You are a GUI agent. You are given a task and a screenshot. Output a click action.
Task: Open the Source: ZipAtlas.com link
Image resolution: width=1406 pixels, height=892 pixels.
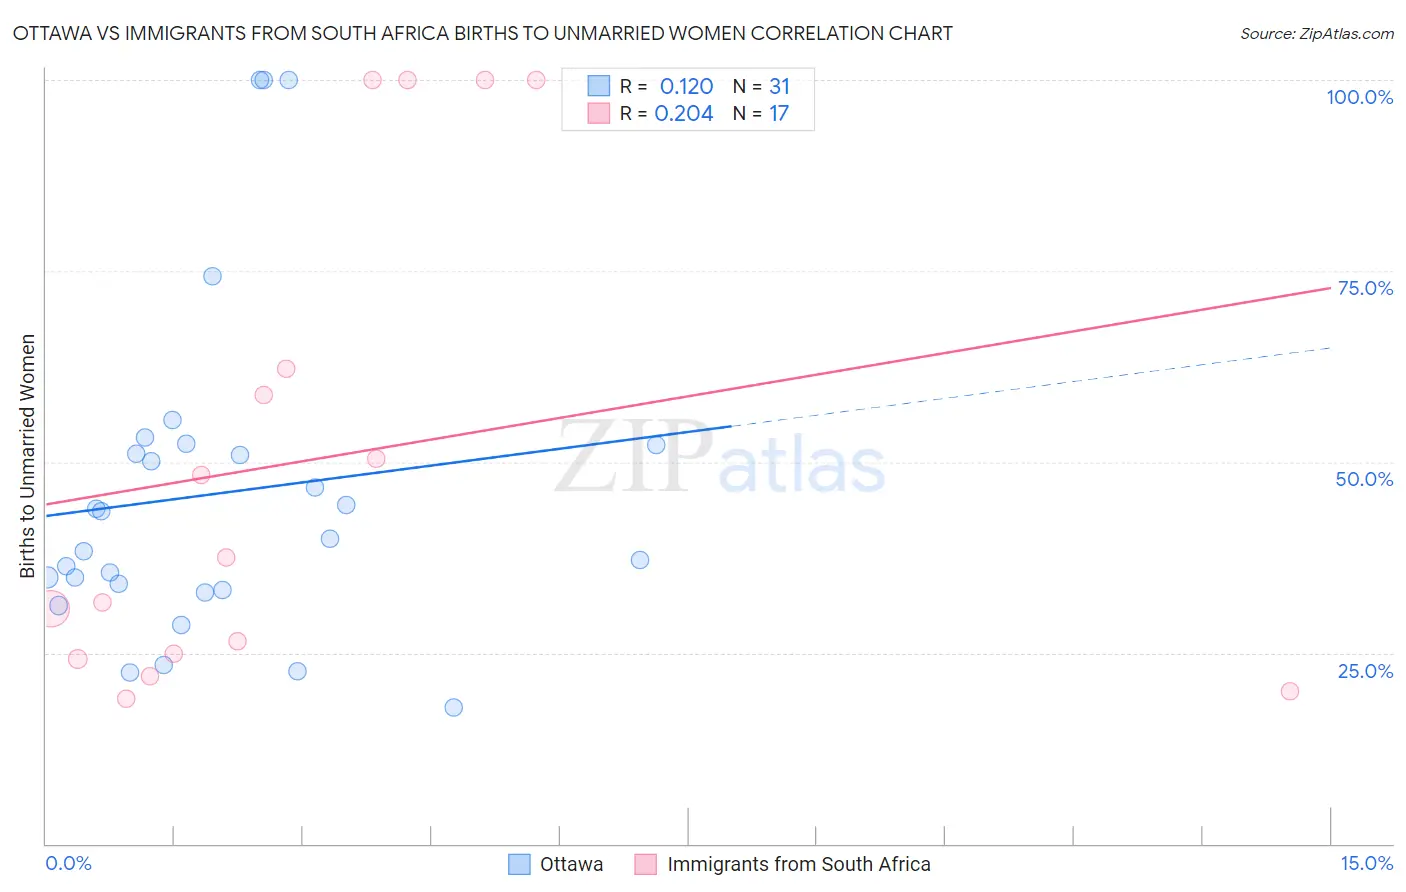1316,33
